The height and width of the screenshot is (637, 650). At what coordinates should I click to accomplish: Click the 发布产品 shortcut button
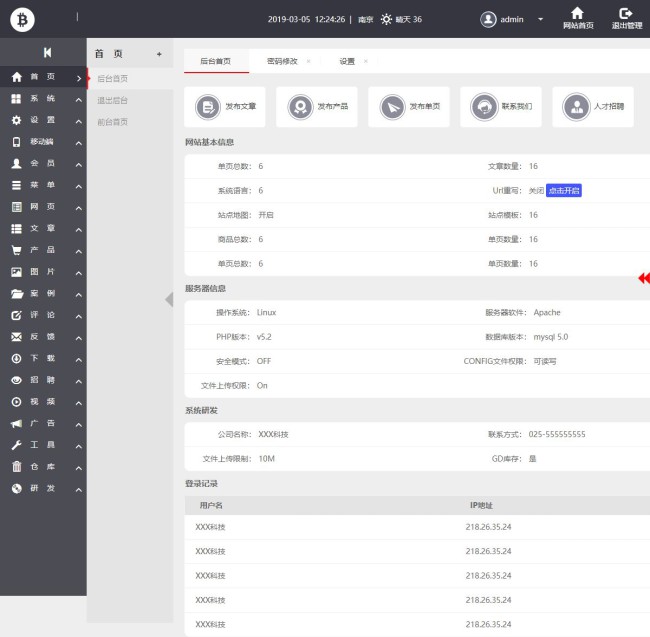pyautogui.click(x=317, y=107)
